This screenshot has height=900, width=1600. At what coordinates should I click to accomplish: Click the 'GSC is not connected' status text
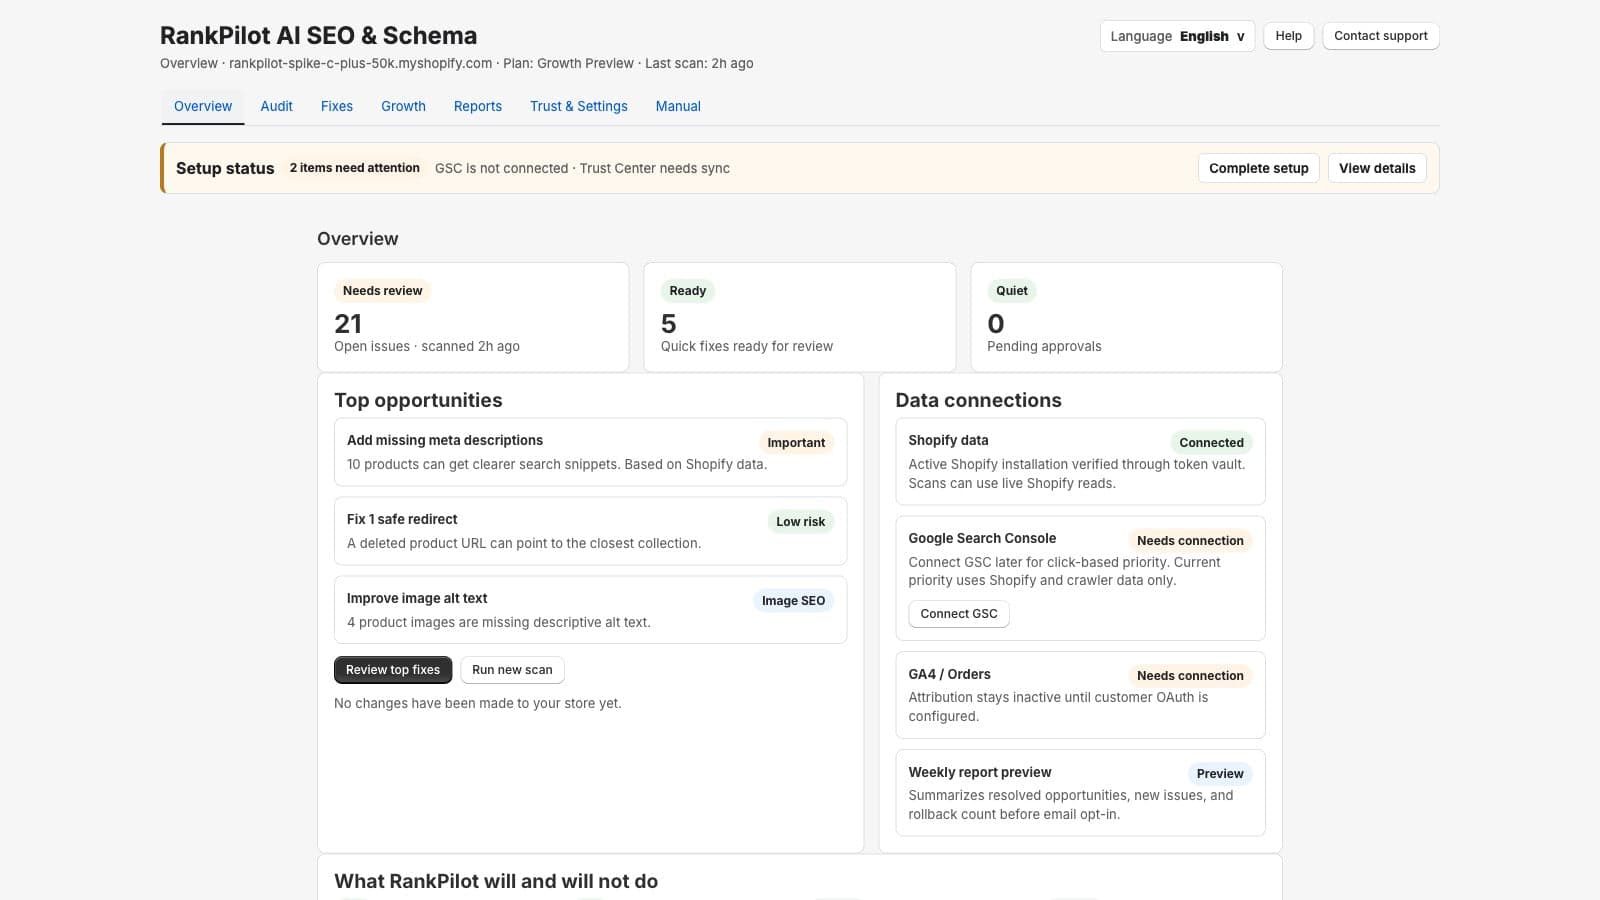click(501, 168)
